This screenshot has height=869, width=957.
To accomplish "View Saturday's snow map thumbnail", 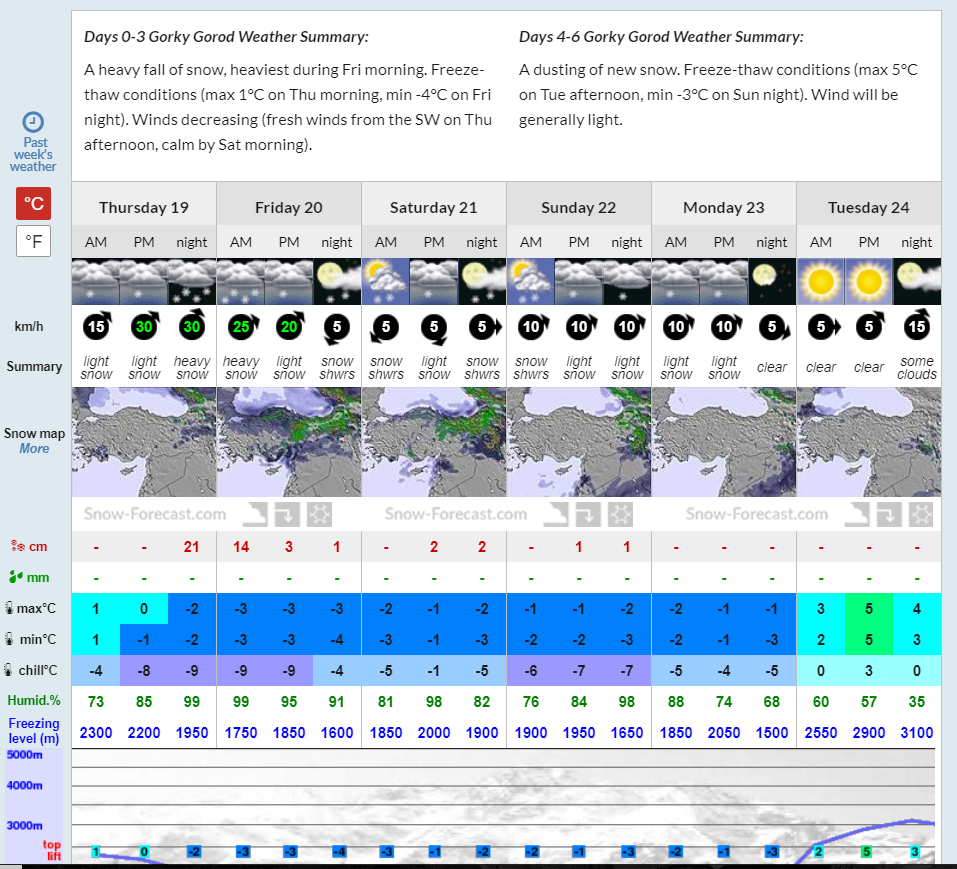I will 434,442.
